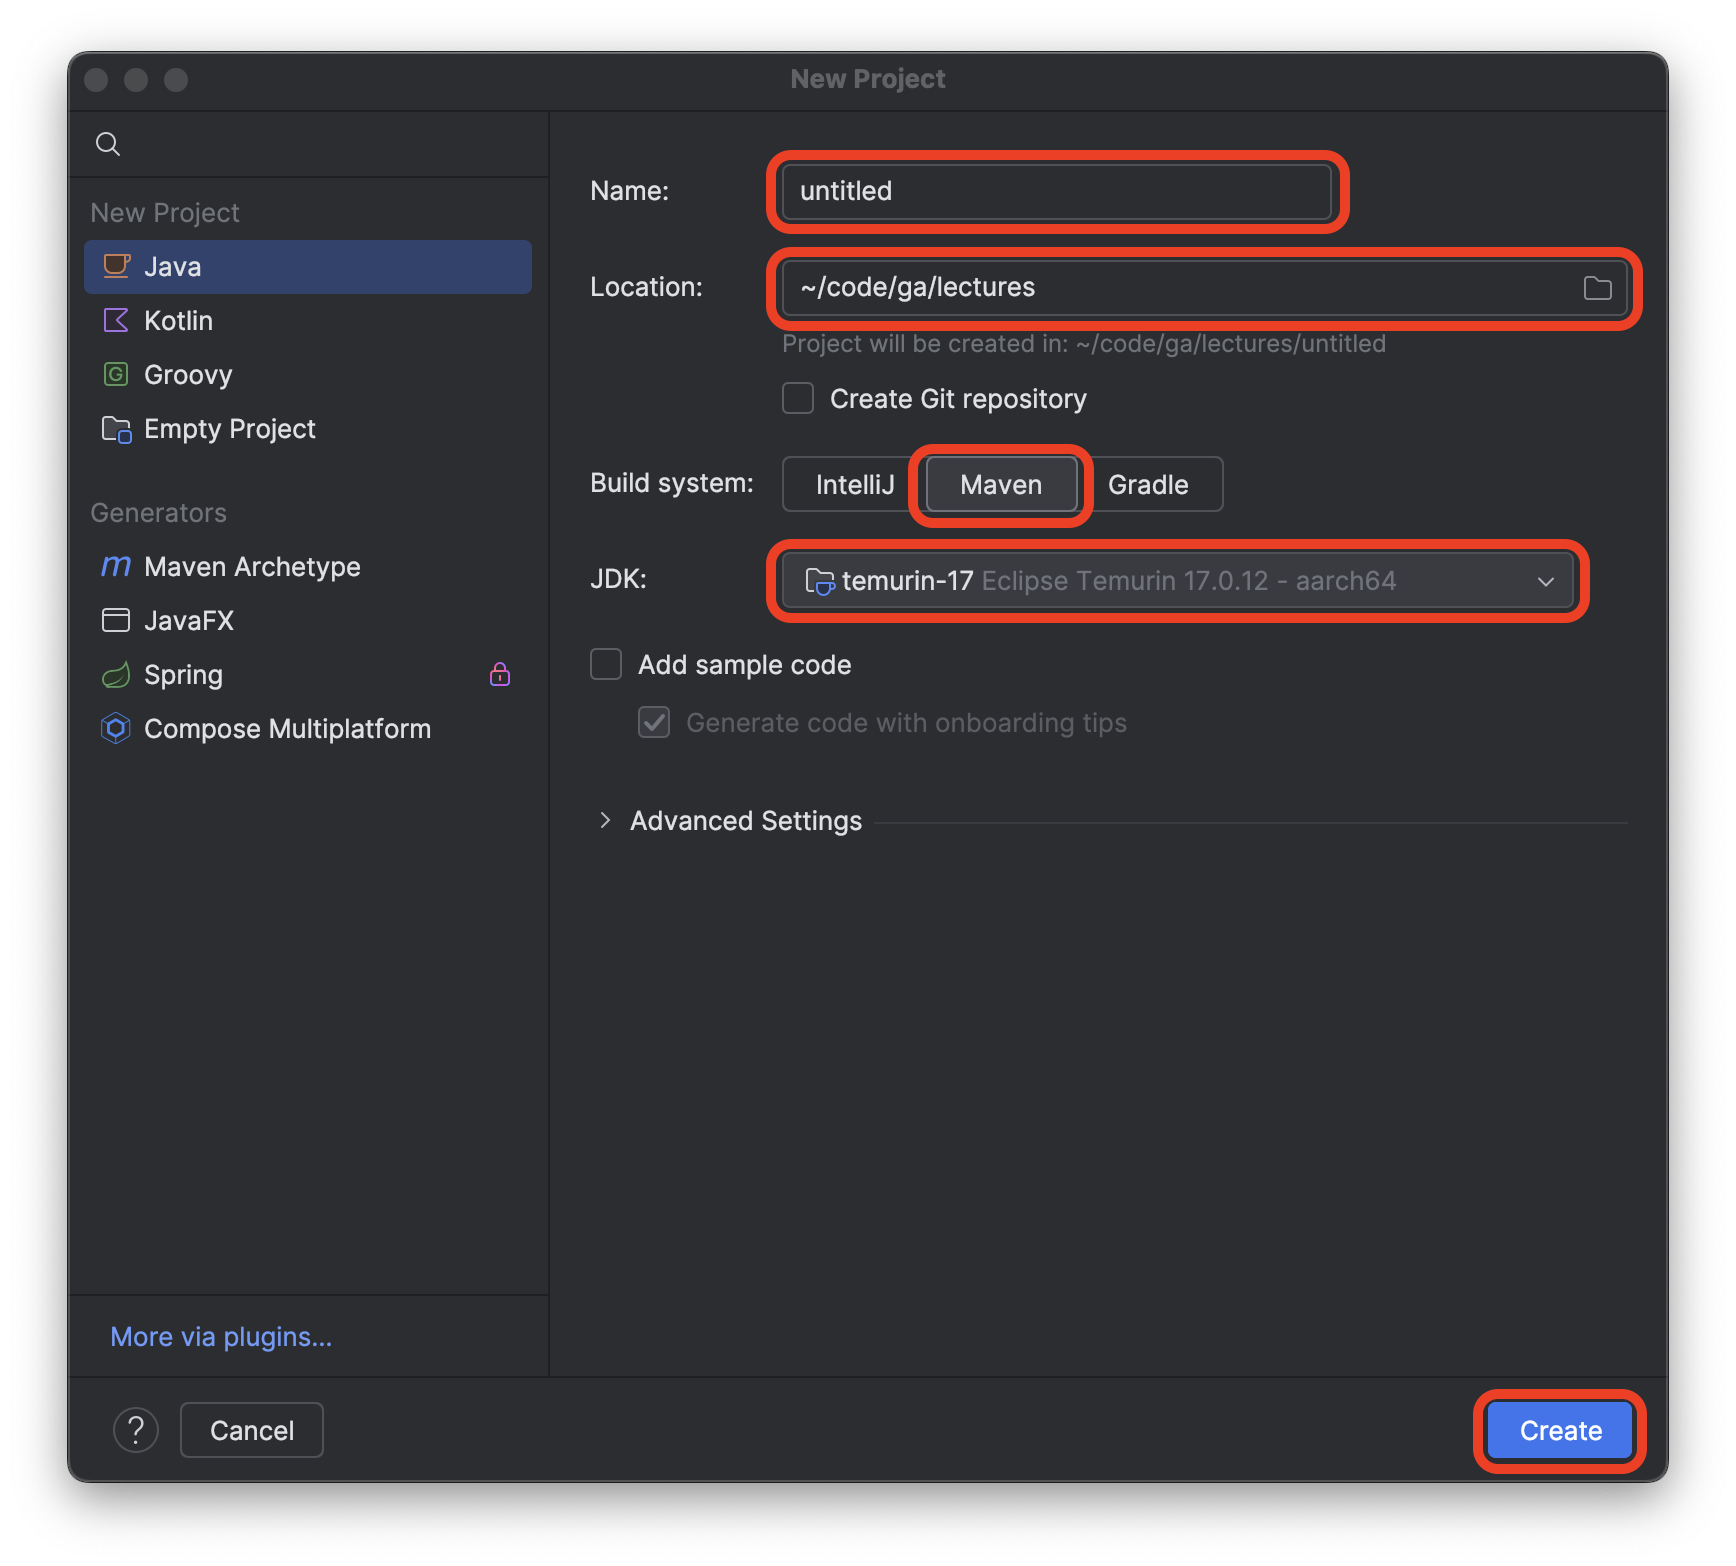
Task: Select the JavaFX generator
Action: (x=189, y=620)
